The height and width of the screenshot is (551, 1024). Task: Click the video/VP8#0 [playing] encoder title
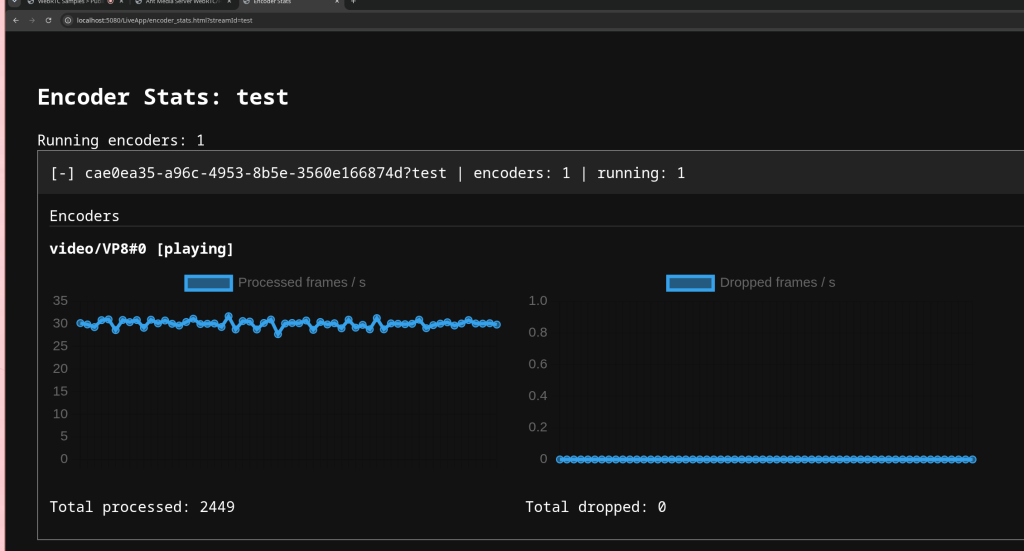click(x=141, y=249)
